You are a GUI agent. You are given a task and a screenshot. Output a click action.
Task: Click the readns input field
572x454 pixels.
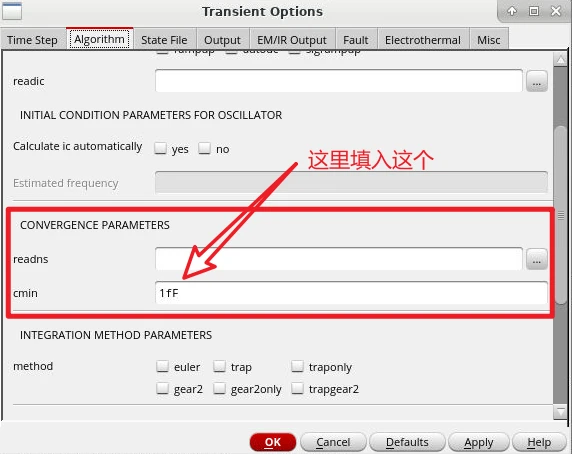[x=339, y=259]
